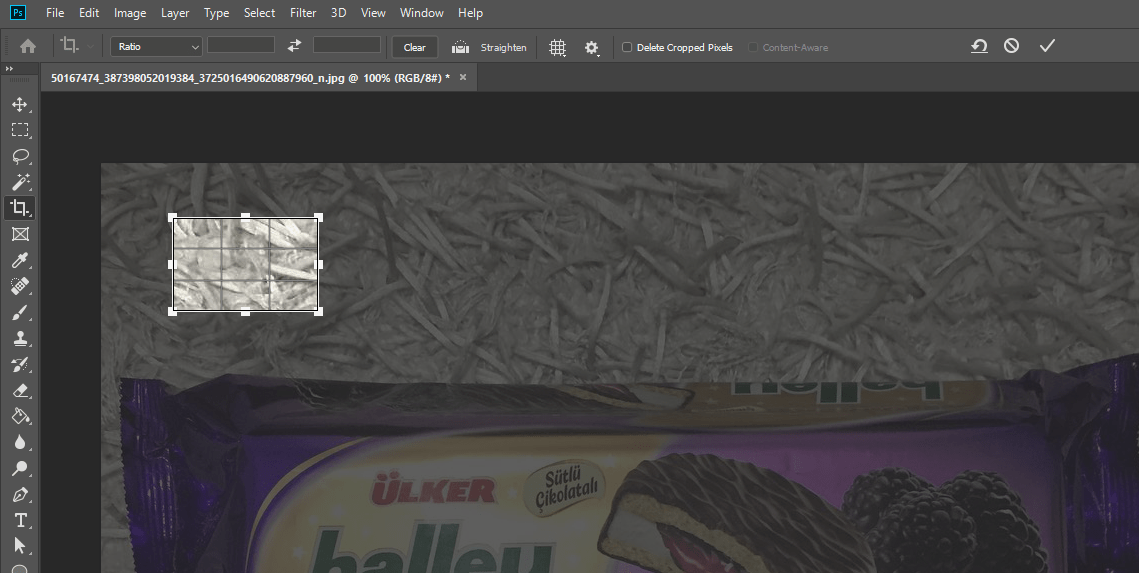Expand the toolbar with double arrows

point(9,68)
